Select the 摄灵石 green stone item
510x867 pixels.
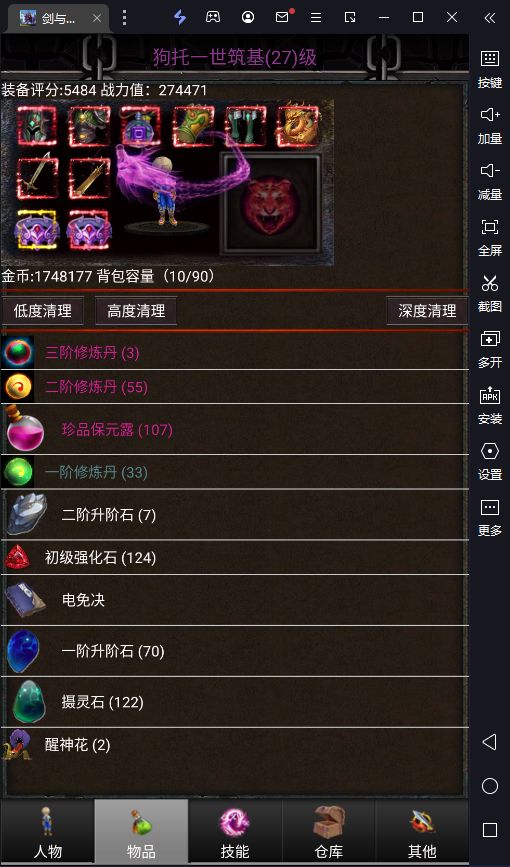point(235,702)
